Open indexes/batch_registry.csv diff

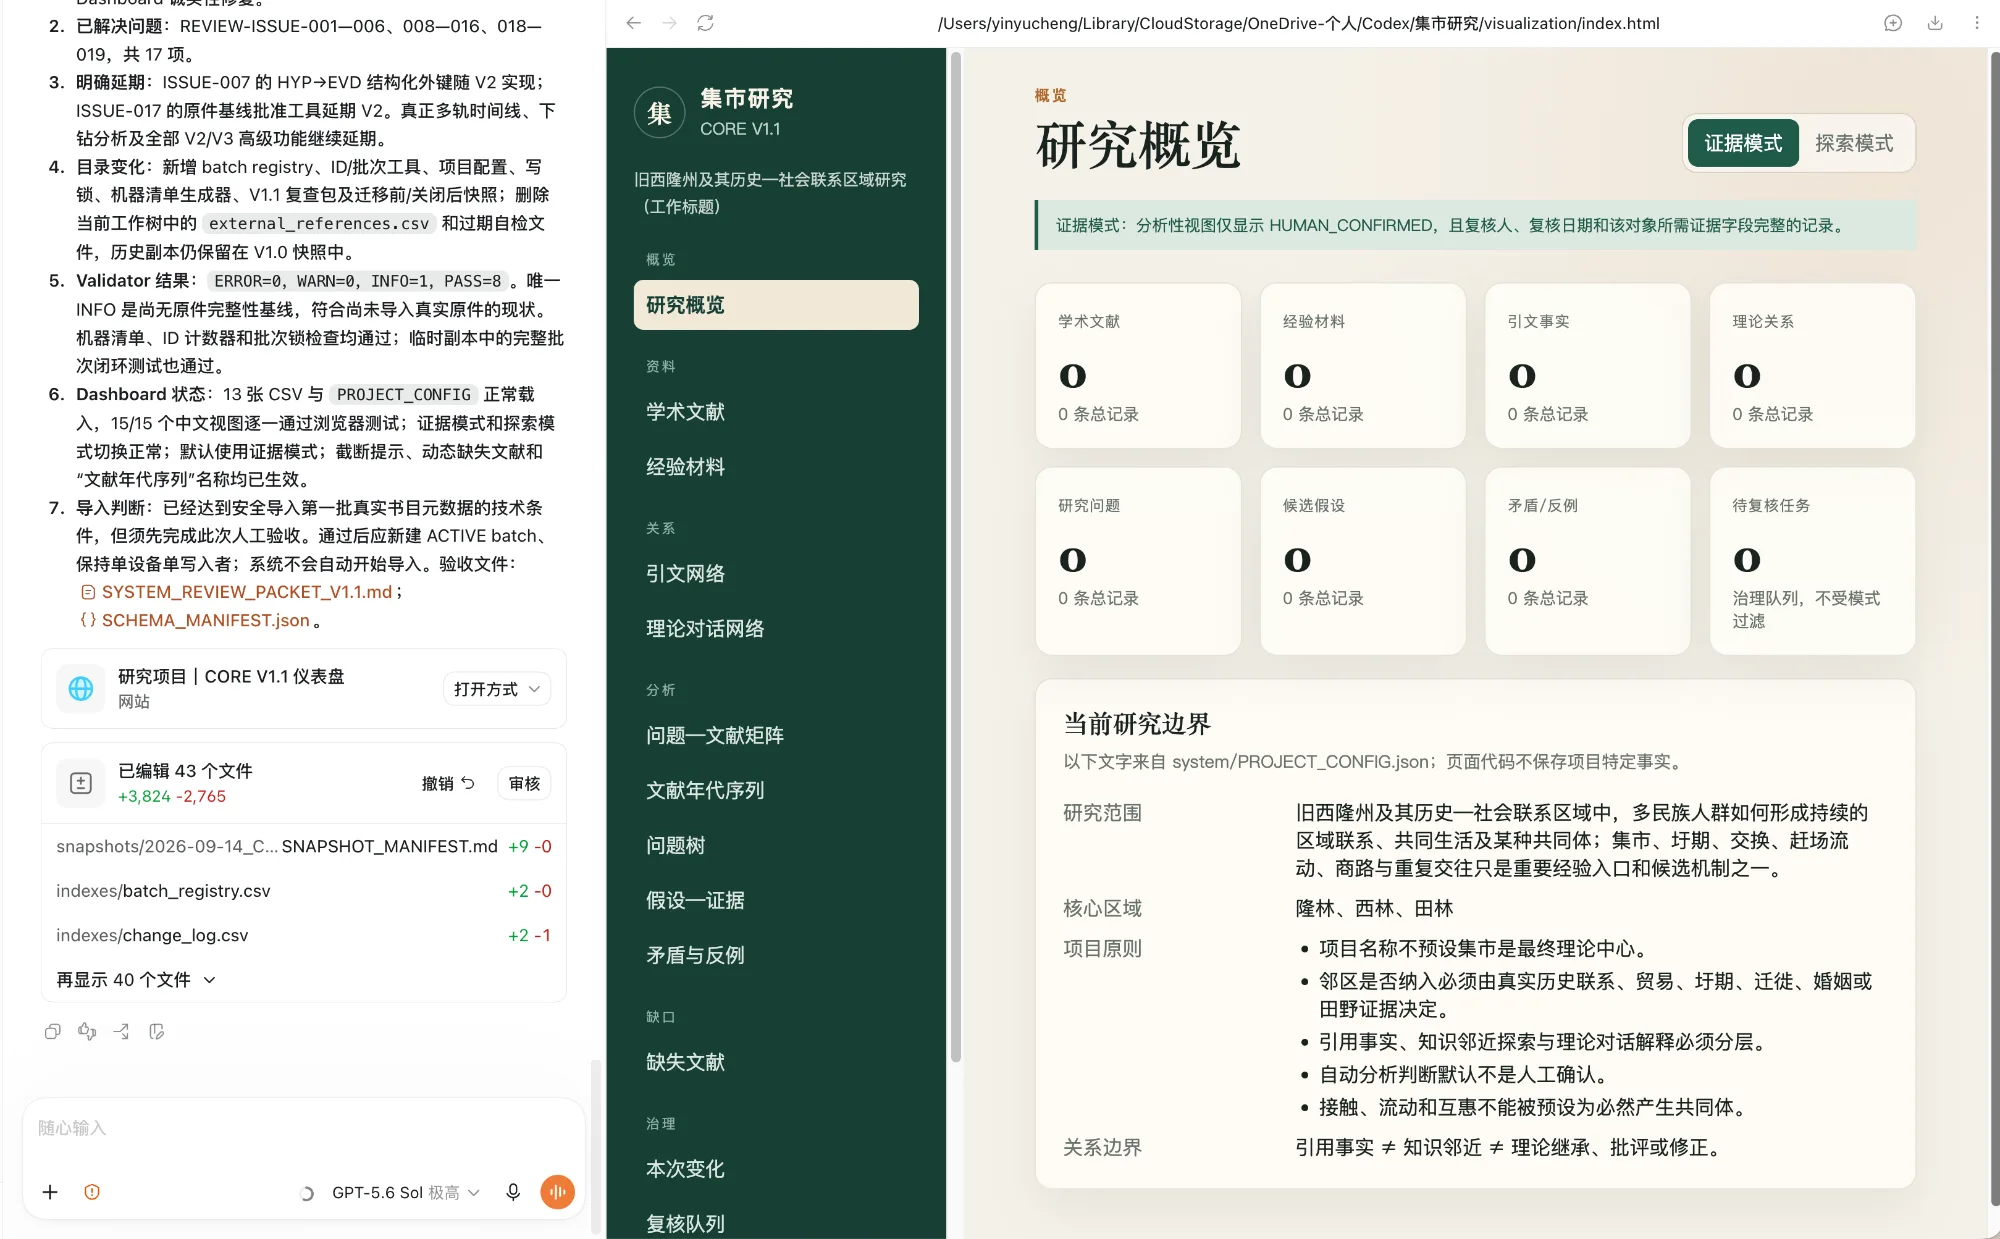(x=304, y=891)
